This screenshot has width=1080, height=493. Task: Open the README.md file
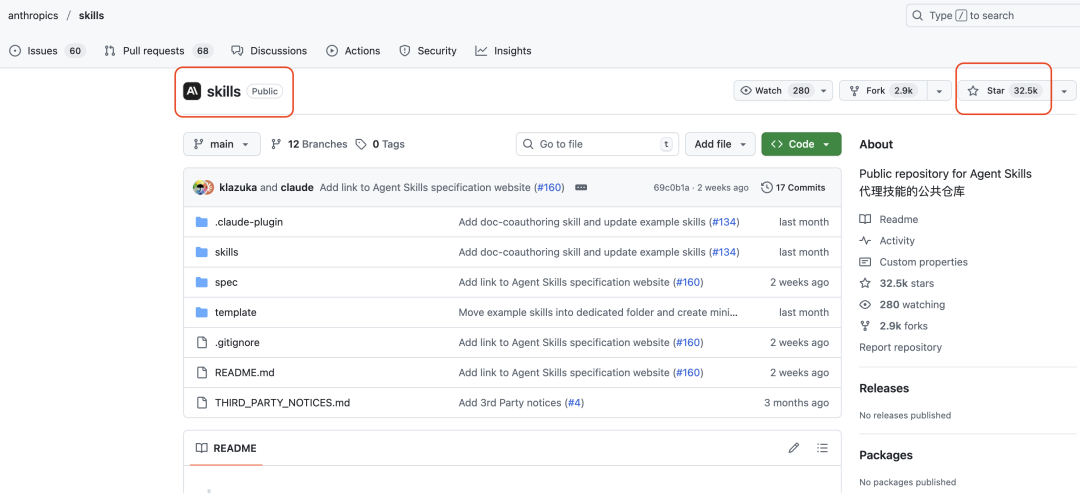[x=245, y=373]
